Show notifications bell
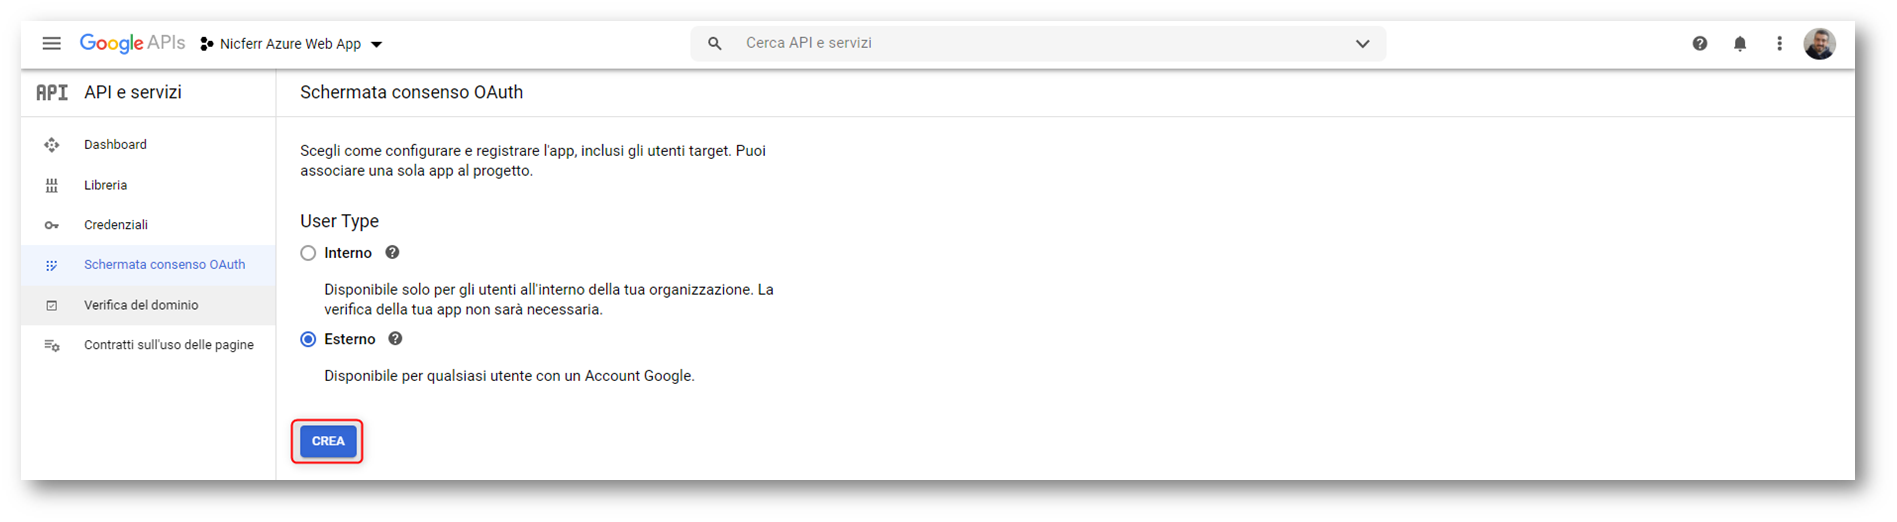This screenshot has width=1897, height=522. pos(1740,44)
